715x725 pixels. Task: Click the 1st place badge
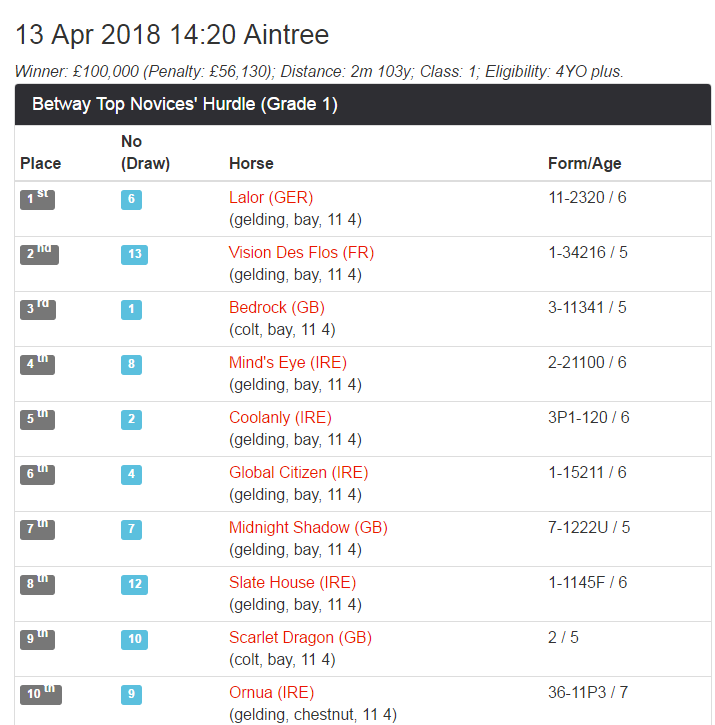tap(37, 199)
